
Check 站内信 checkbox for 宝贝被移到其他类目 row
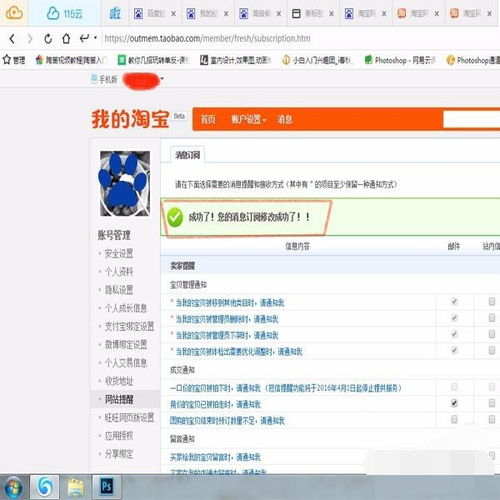(492, 302)
